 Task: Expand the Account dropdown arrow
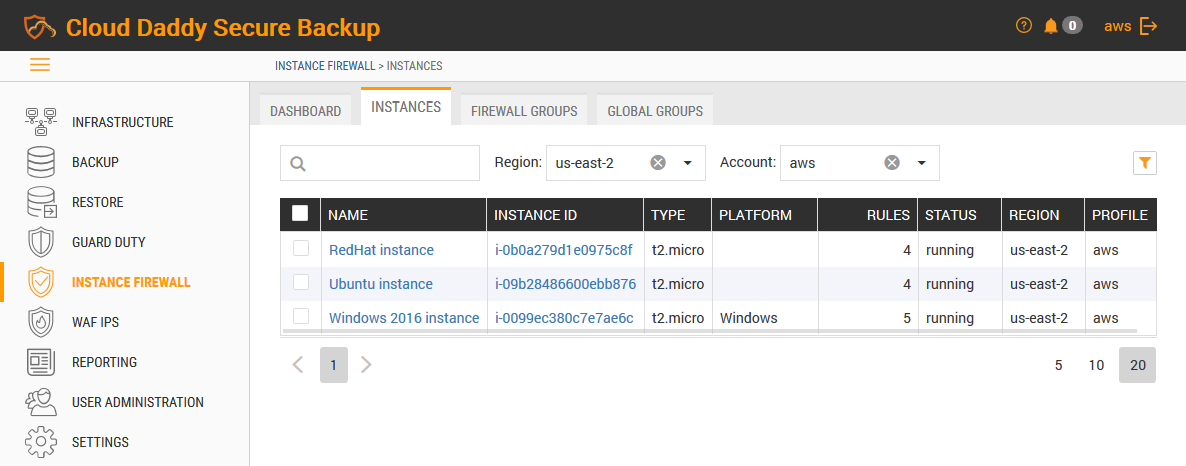tap(922, 163)
